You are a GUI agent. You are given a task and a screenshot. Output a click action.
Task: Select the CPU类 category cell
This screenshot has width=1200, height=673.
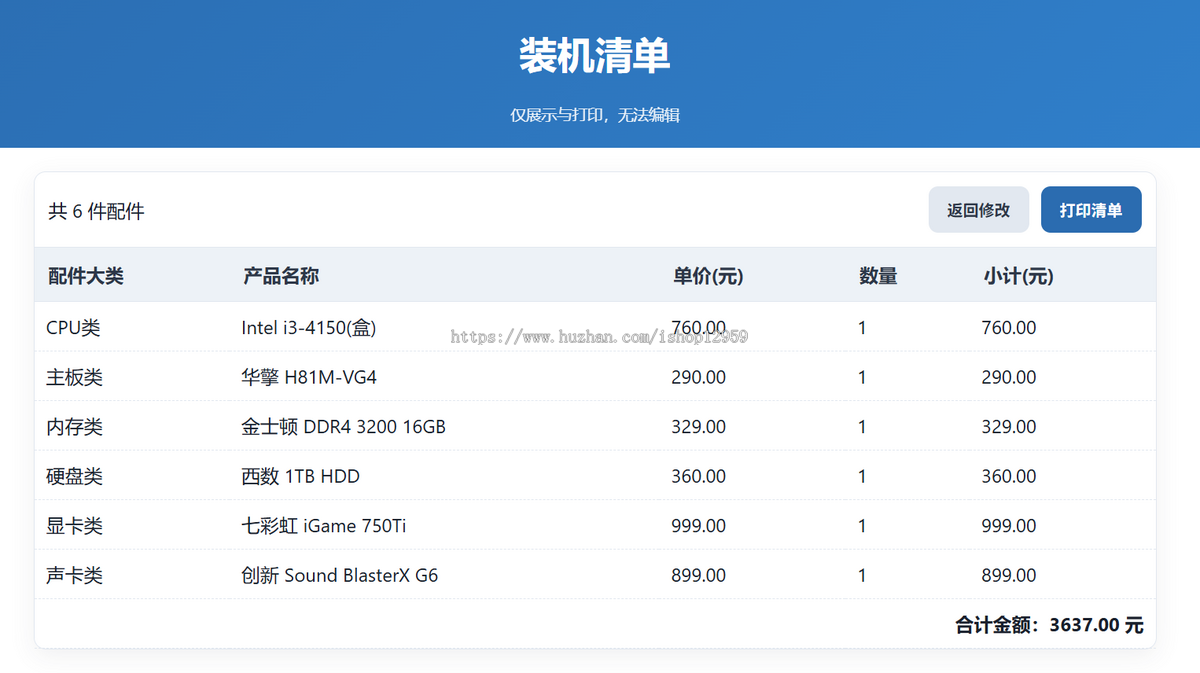point(73,327)
